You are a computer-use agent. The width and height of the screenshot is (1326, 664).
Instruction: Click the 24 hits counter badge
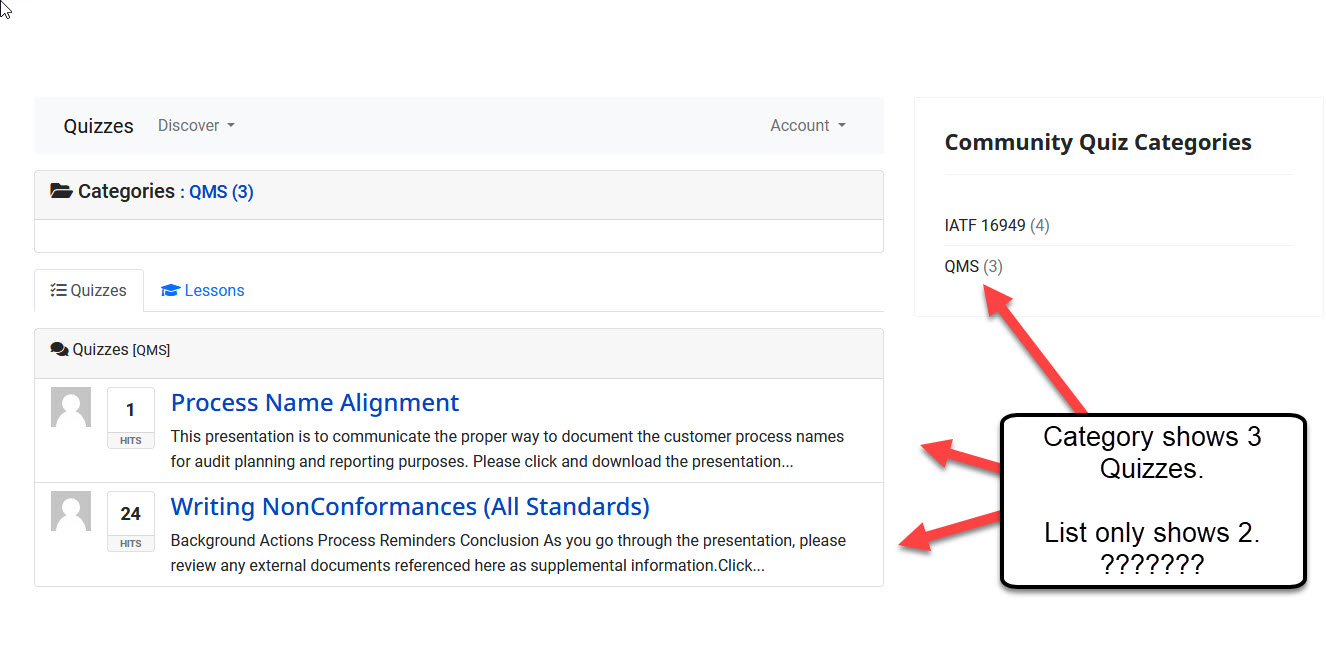pyautogui.click(x=130, y=521)
